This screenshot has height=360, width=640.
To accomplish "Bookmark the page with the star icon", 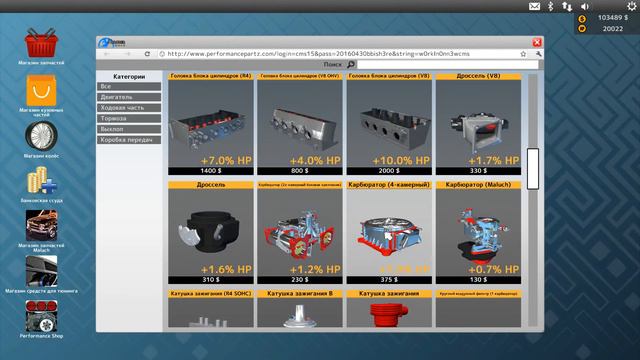I will click(523, 54).
